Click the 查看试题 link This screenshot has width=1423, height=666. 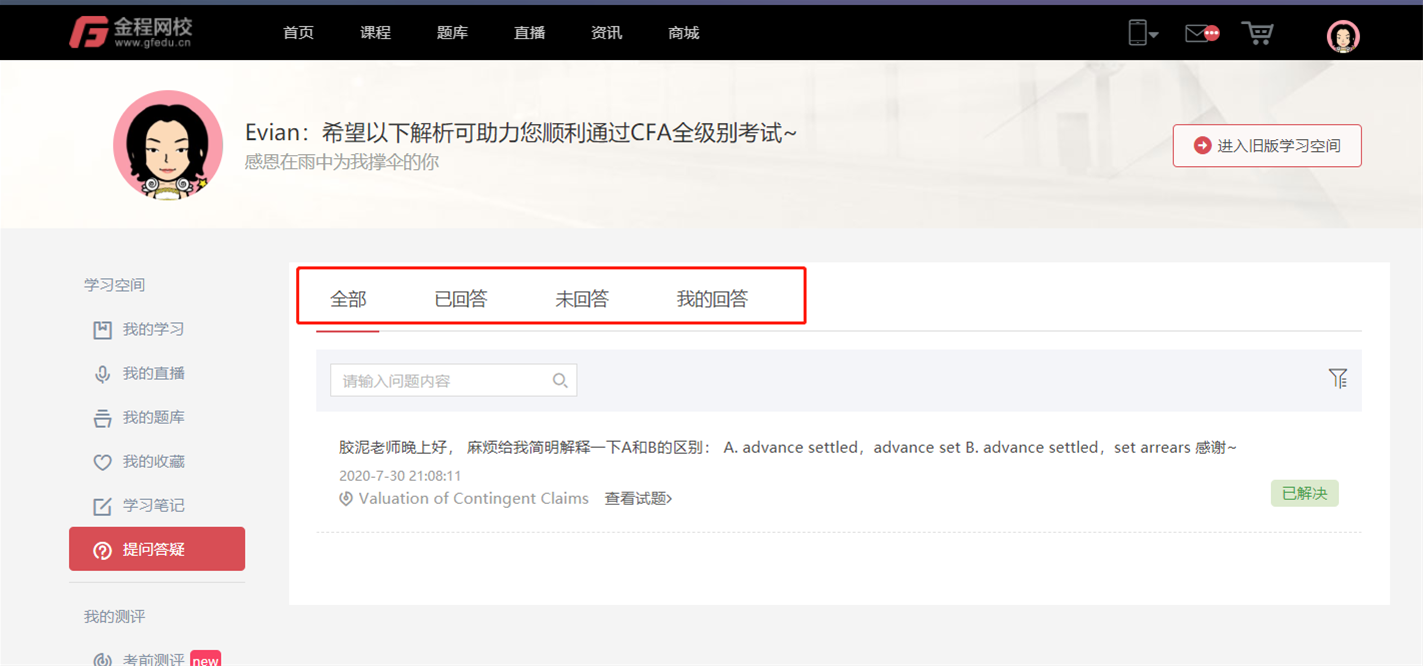638,499
